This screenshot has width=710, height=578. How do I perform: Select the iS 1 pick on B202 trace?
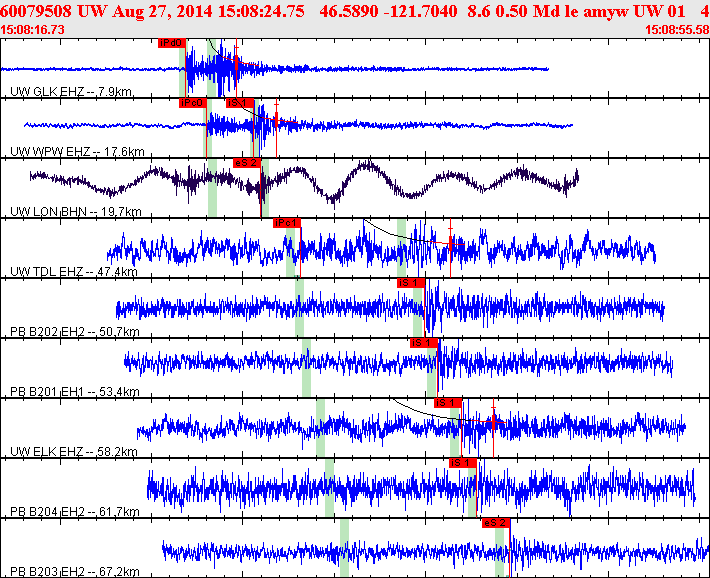pyautogui.click(x=411, y=283)
